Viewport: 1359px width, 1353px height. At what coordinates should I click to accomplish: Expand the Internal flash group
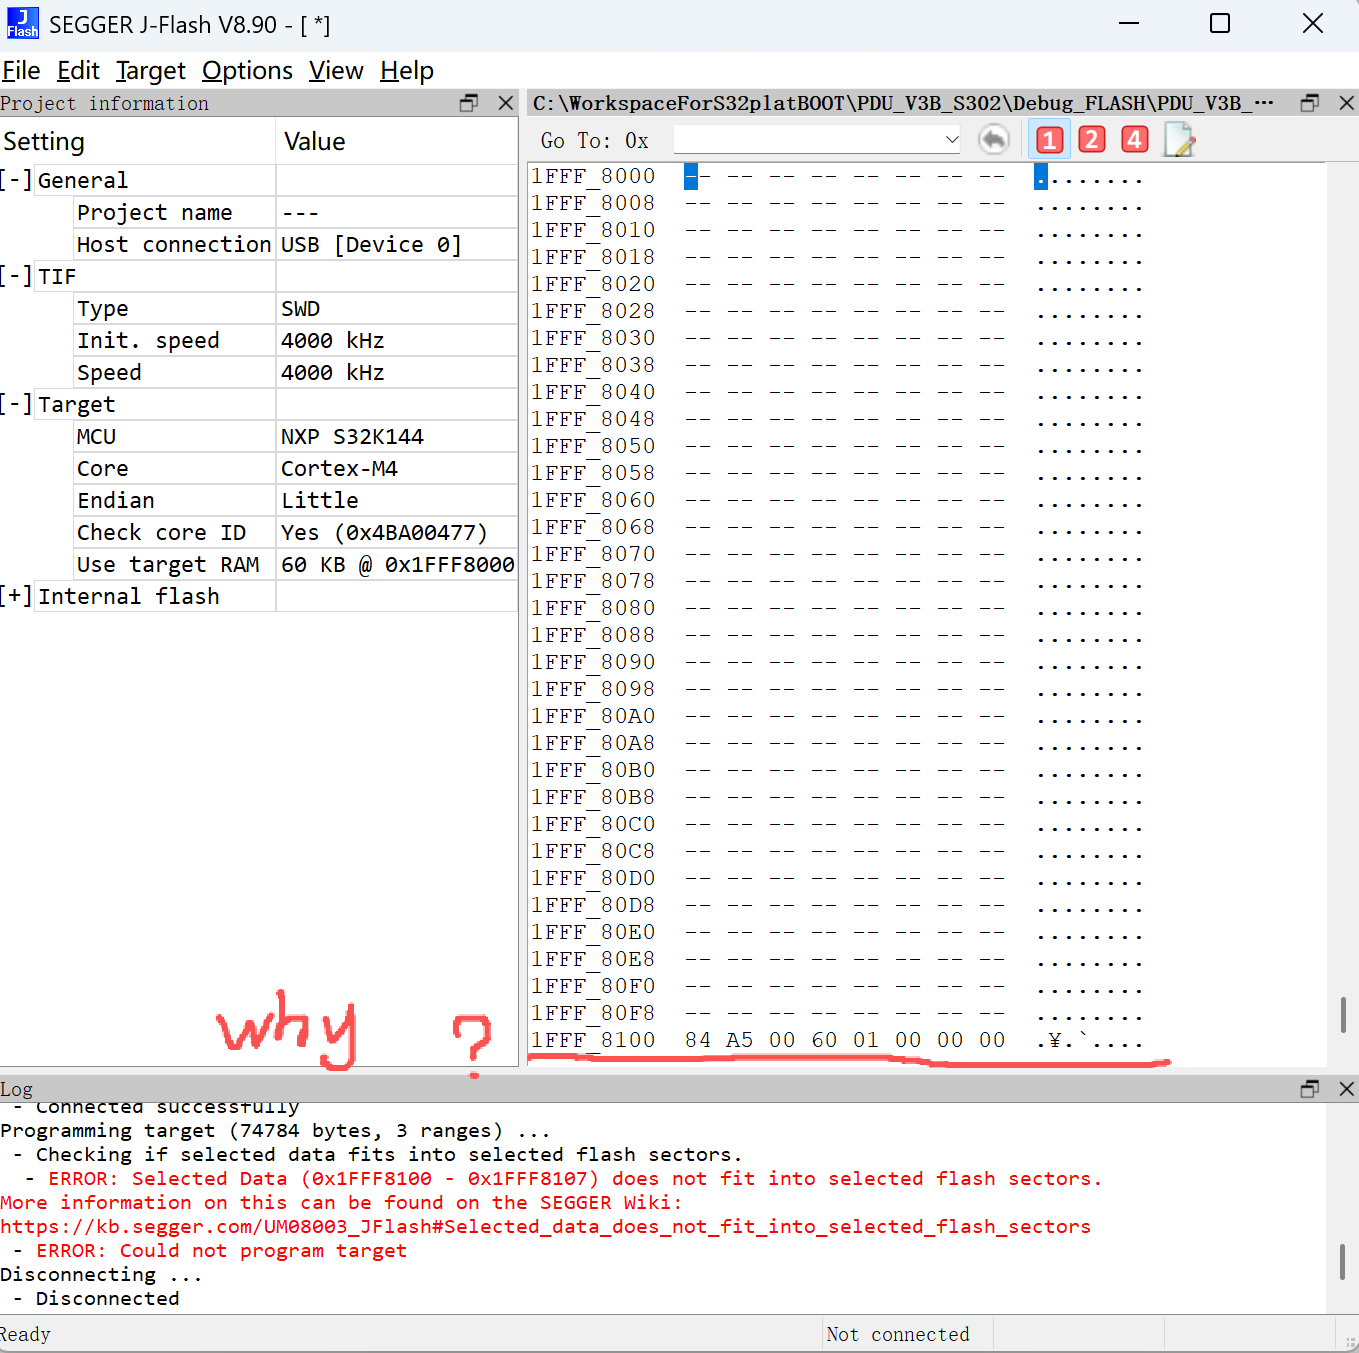point(17,596)
